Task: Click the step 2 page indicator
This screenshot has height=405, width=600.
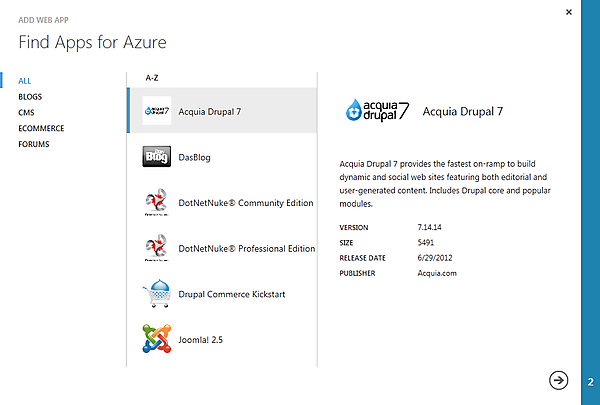Action: click(591, 381)
